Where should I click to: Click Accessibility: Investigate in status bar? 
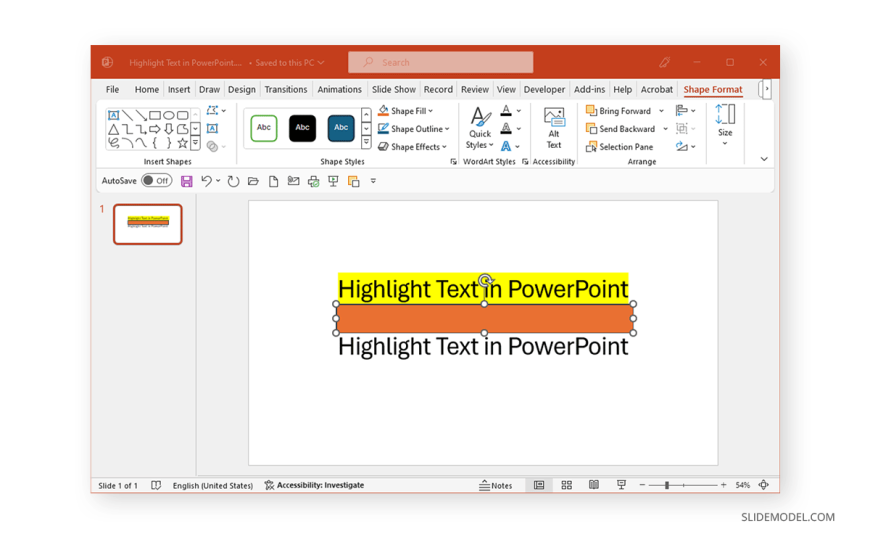[314, 485]
